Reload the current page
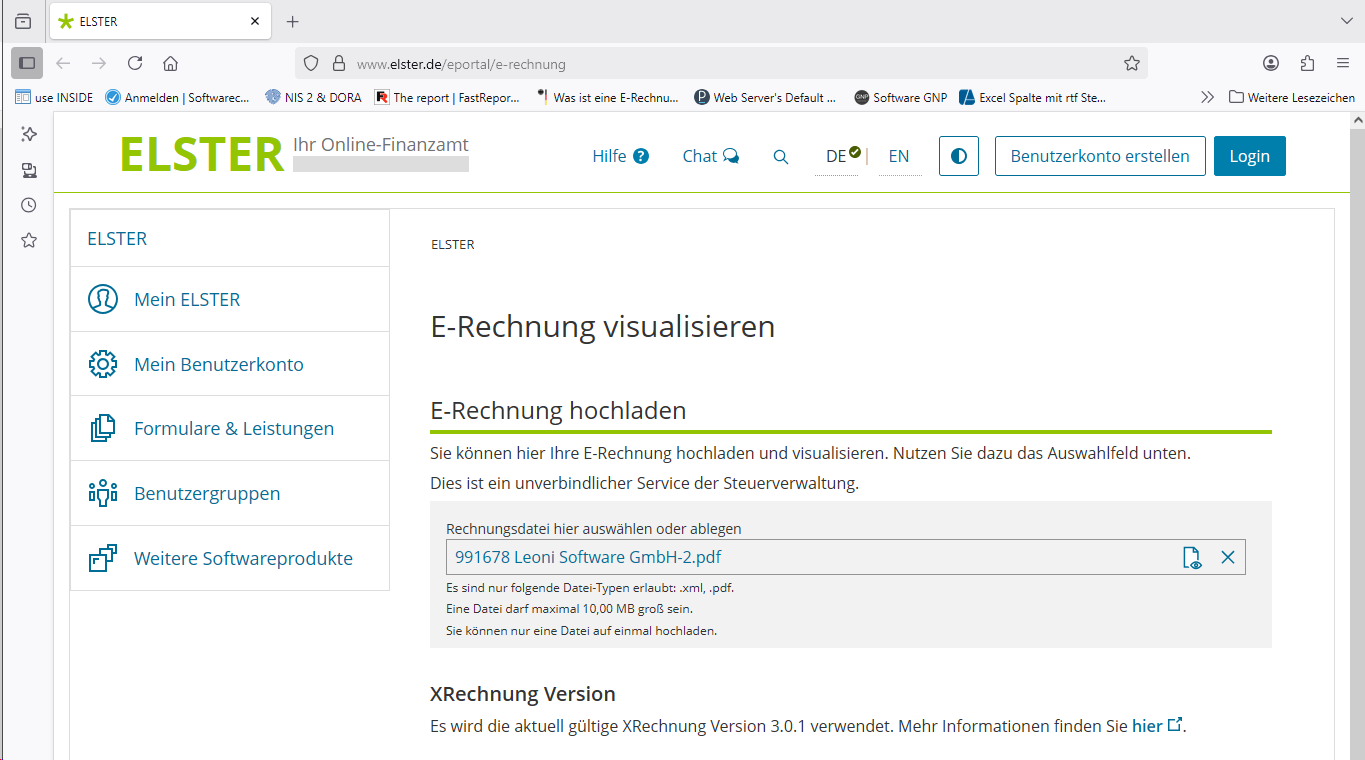Image resolution: width=1365 pixels, height=760 pixels. [x=135, y=63]
